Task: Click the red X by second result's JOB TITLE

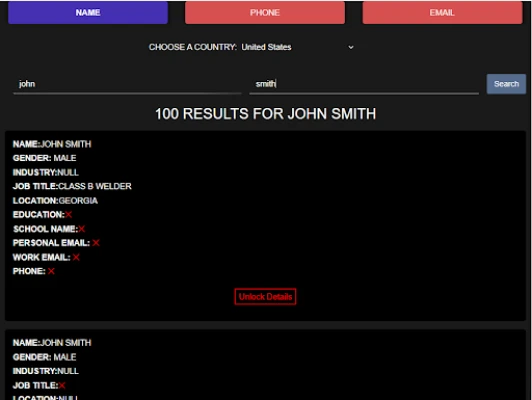Action: [62, 385]
